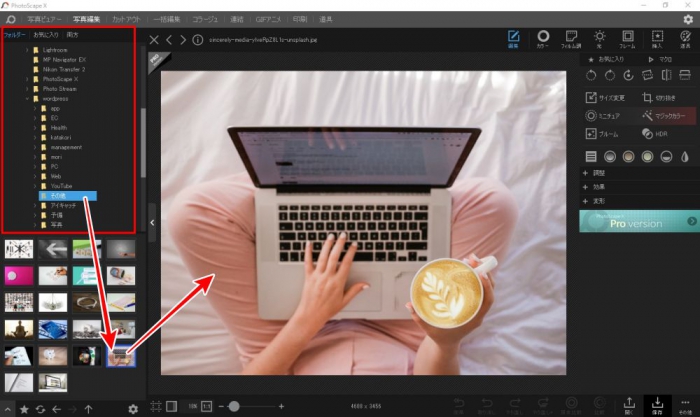This screenshot has width=700, height=417.
Task: Go to the next photo with right chevron
Action: pyautogui.click(x=183, y=40)
